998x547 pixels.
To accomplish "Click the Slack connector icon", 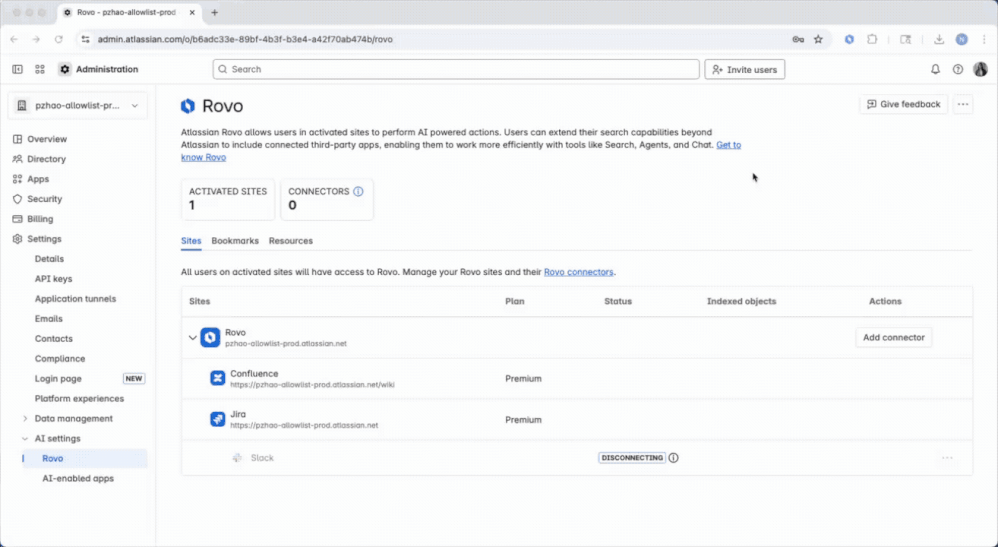I will pos(237,458).
